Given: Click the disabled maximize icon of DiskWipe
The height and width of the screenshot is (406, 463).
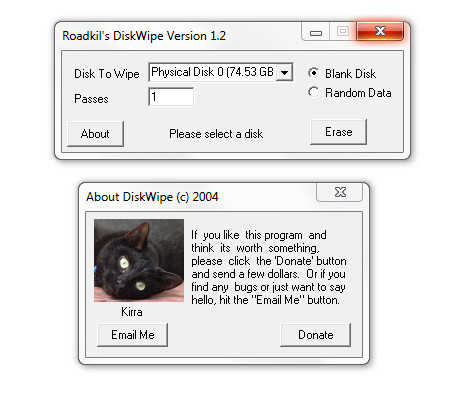Looking at the screenshot, I should 342,32.
